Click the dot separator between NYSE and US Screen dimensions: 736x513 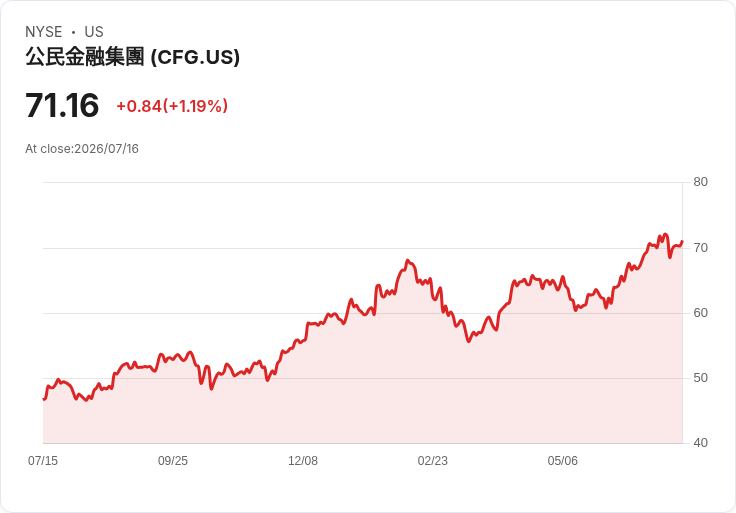pyautogui.click(x=73, y=32)
